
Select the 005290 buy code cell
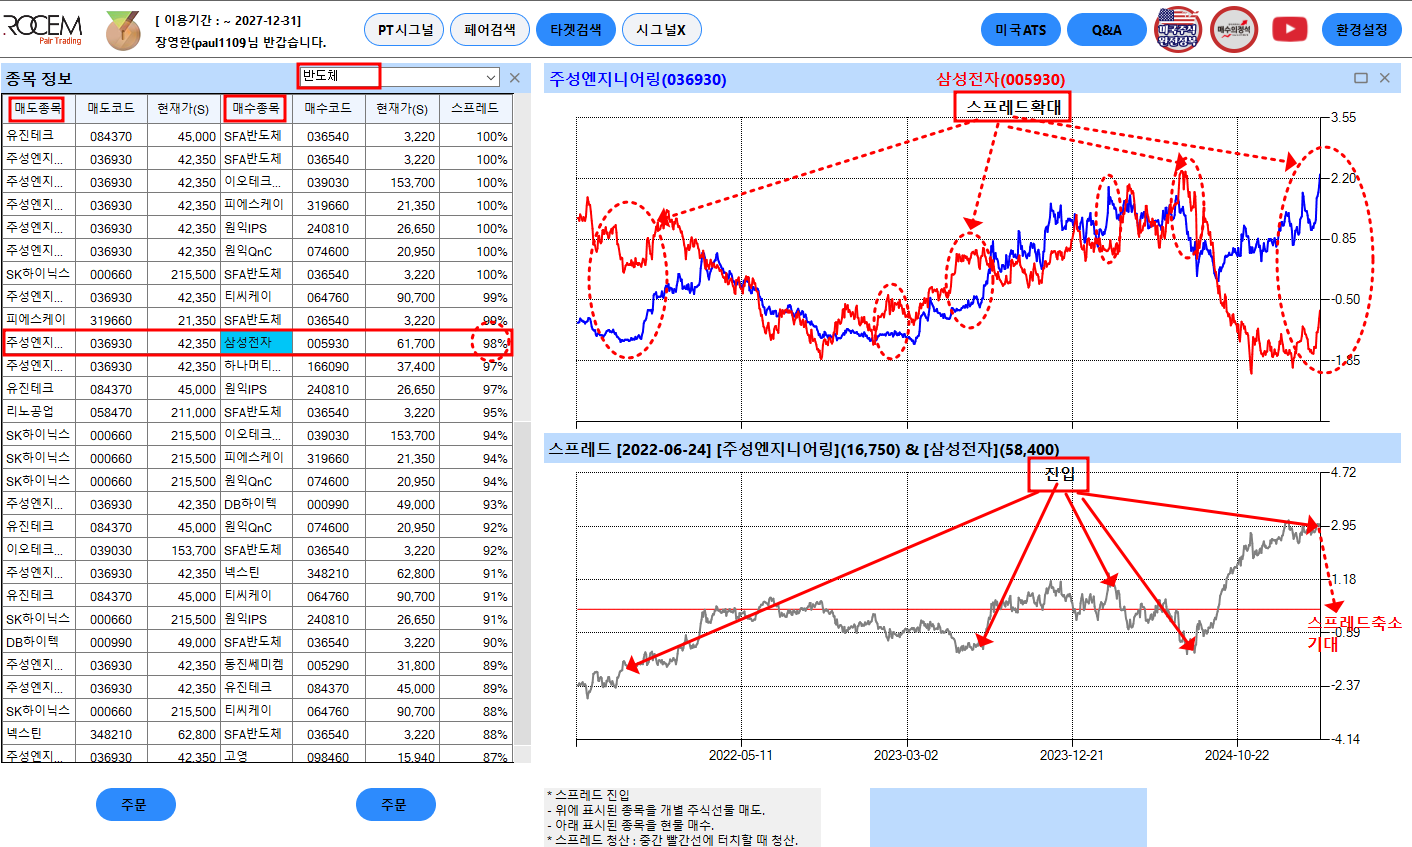pyautogui.click(x=328, y=665)
